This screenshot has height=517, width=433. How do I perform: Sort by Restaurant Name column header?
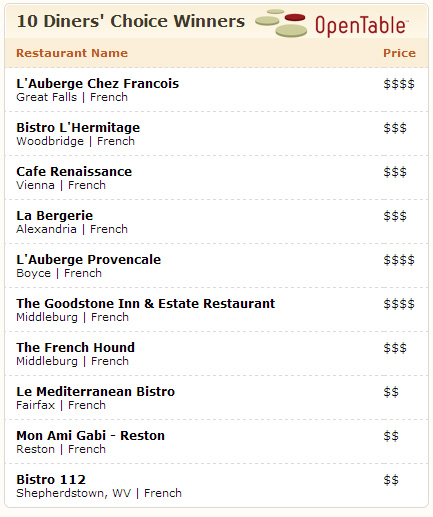(72, 53)
